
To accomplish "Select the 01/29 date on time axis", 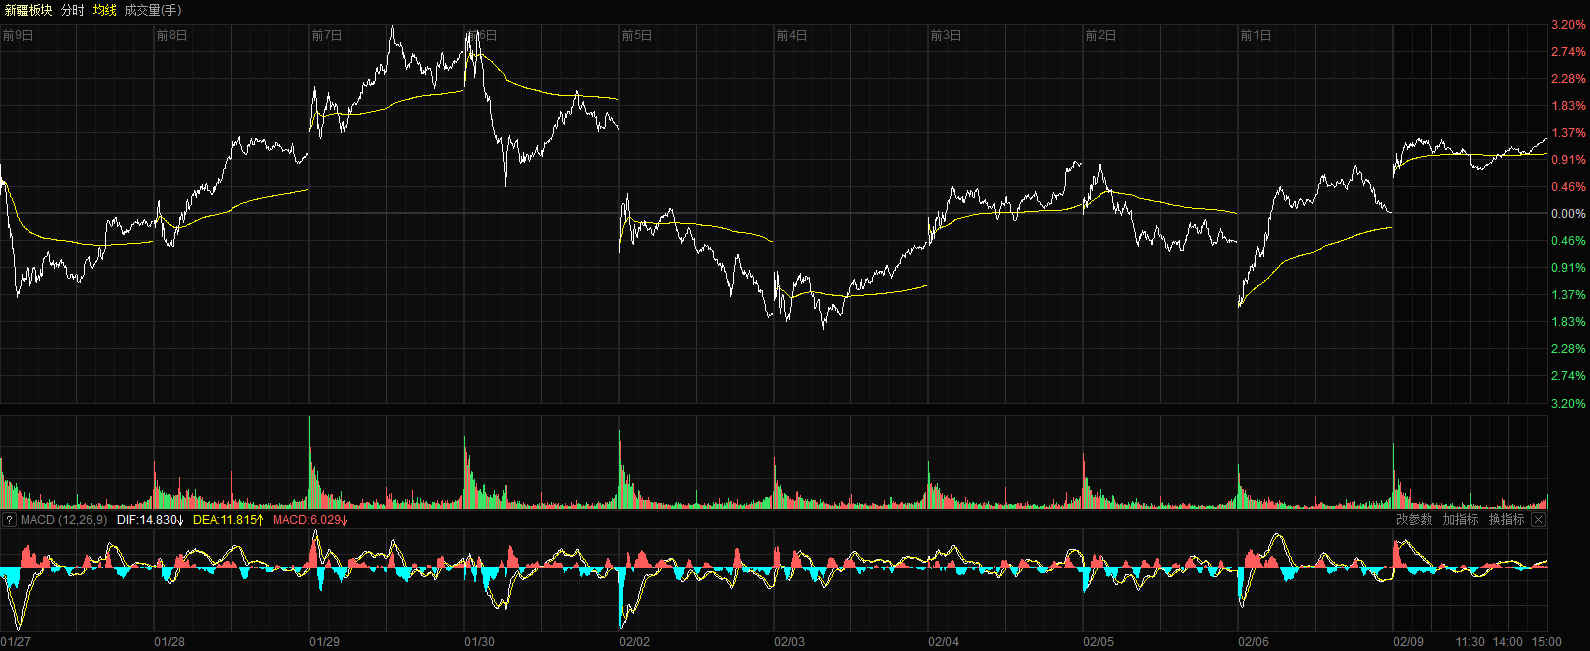I will (x=324, y=642).
